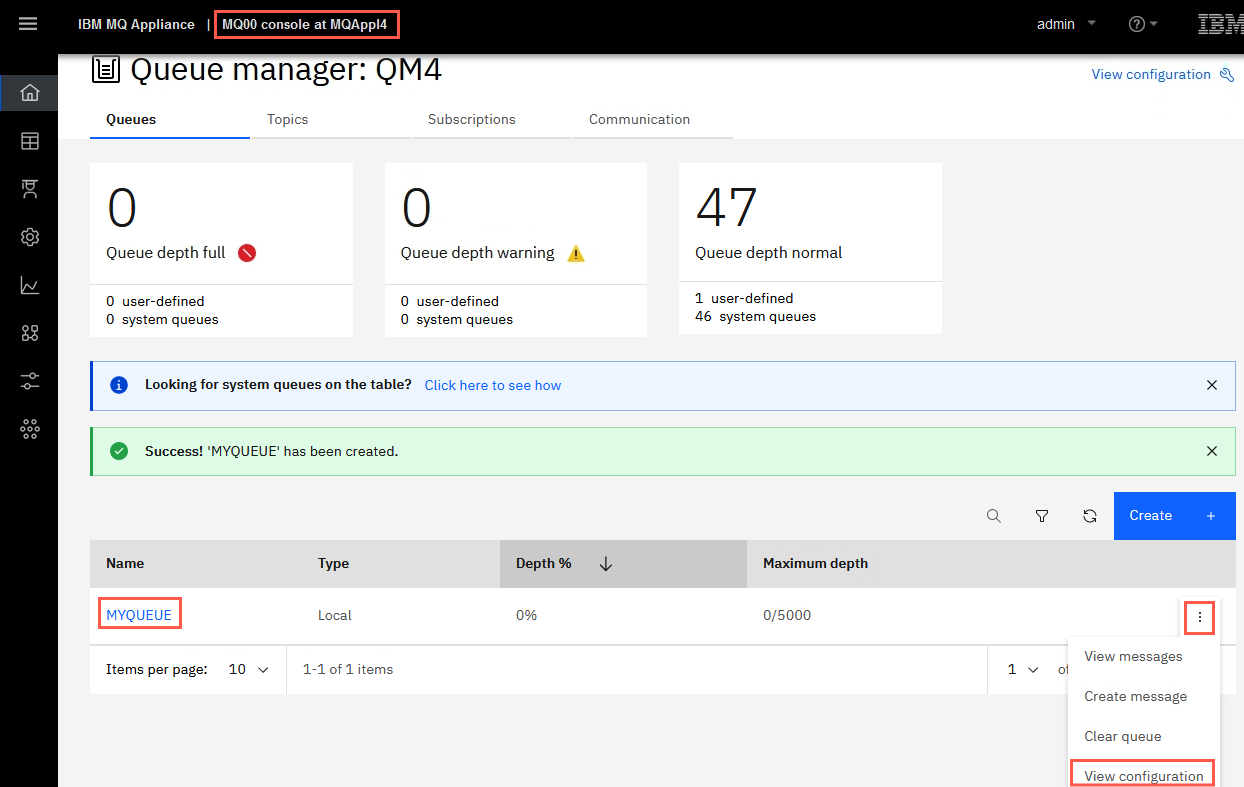Click the queue manager icon beside the title
Viewport: 1244px width, 787px height.
[x=106, y=69]
